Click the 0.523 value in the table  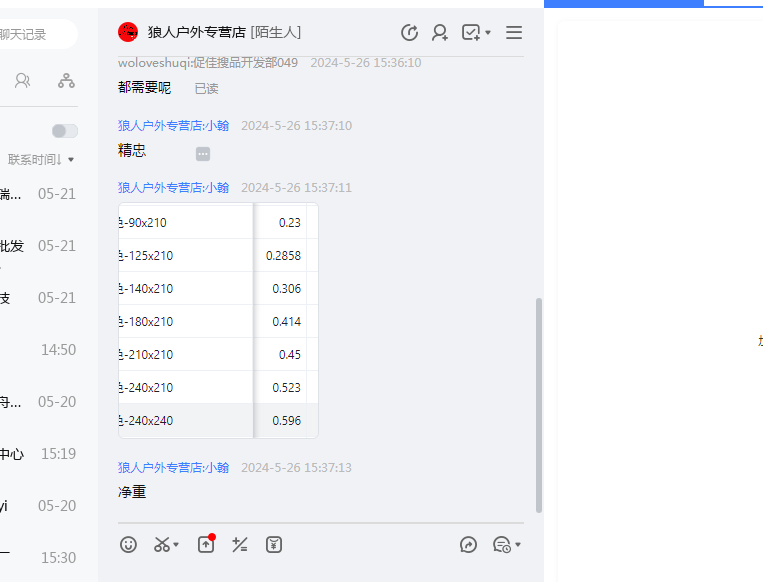click(x=287, y=387)
